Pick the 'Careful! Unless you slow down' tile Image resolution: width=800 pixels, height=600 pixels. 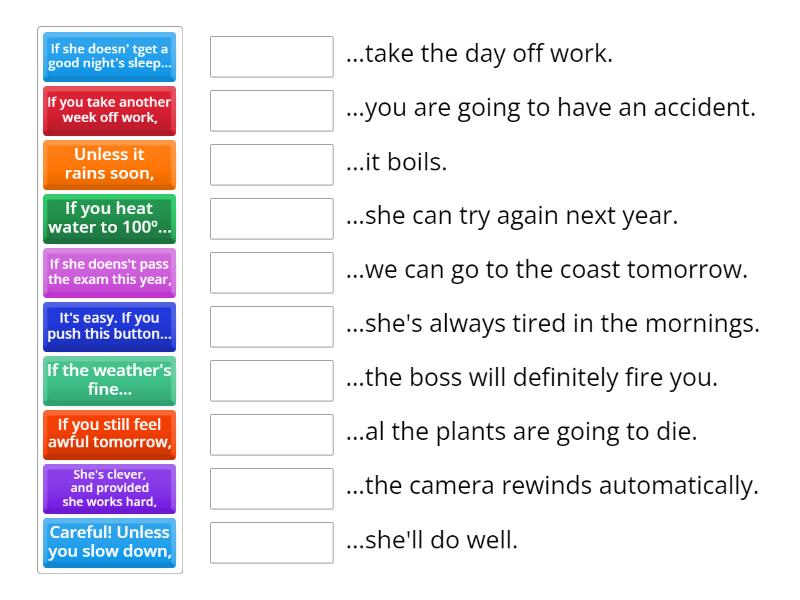coord(110,543)
